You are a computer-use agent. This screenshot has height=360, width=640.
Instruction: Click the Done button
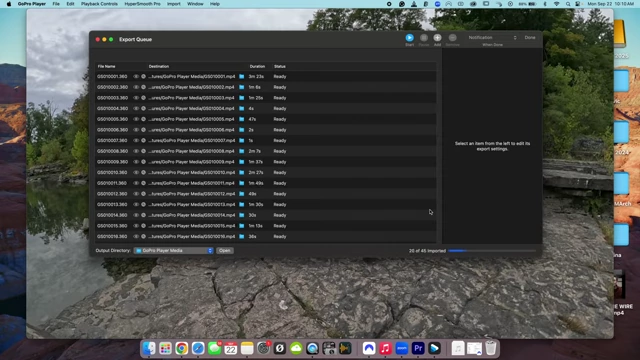(530, 38)
